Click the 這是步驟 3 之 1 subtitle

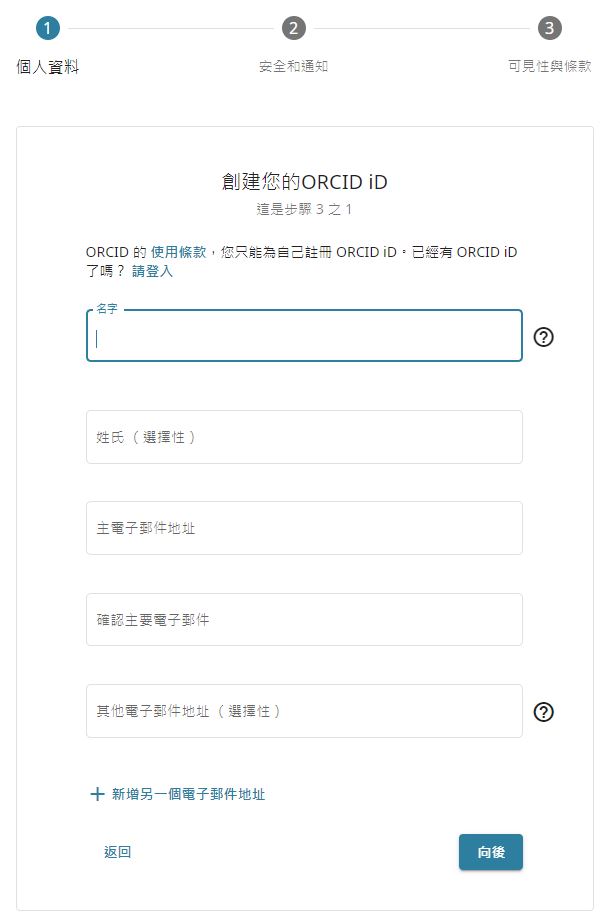click(304, 210)
